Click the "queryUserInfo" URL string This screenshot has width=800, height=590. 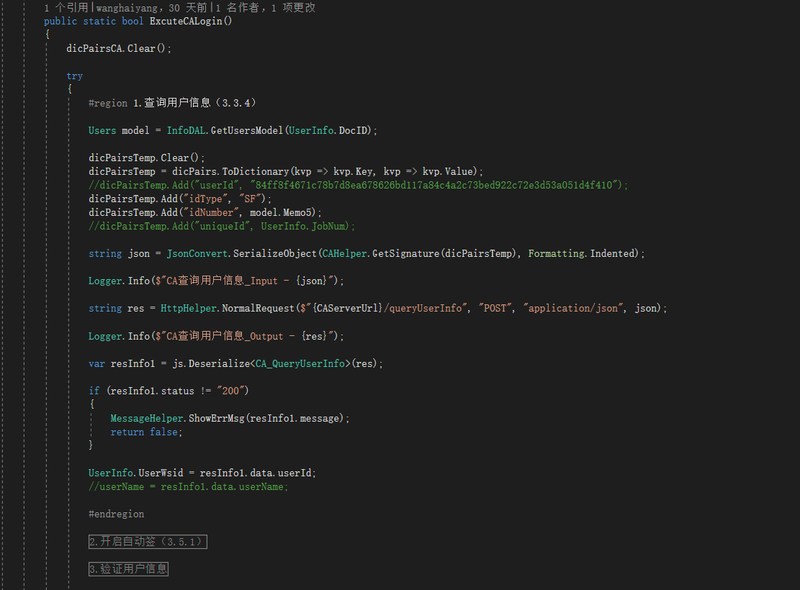pyautogui.click(x=423, y=308)
